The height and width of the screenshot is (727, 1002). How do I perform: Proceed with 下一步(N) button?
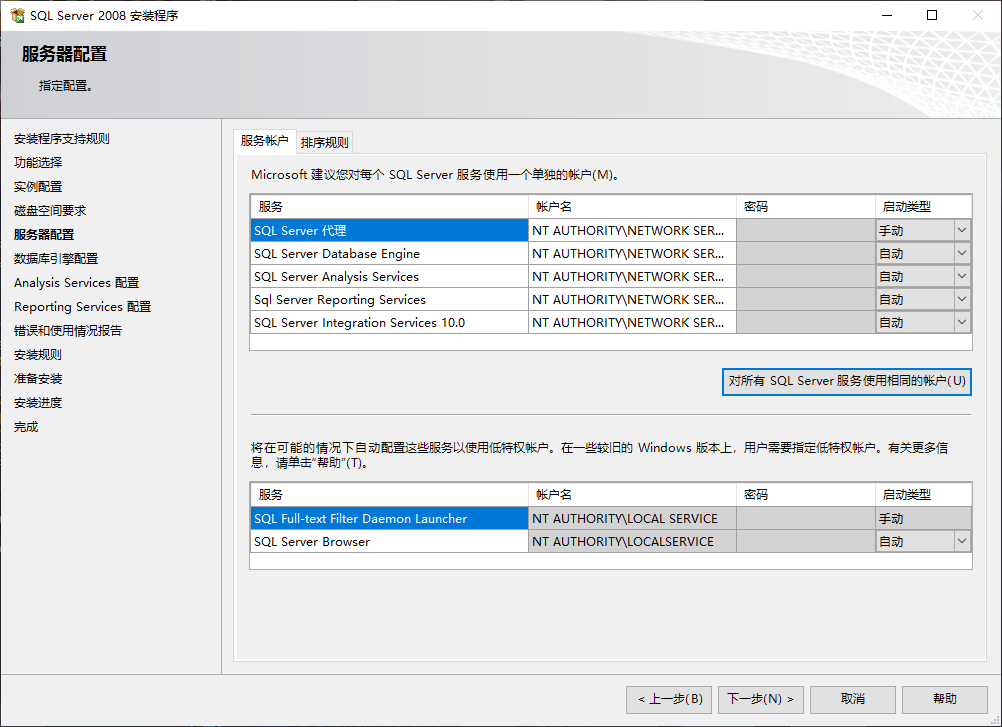coord(761,700)
